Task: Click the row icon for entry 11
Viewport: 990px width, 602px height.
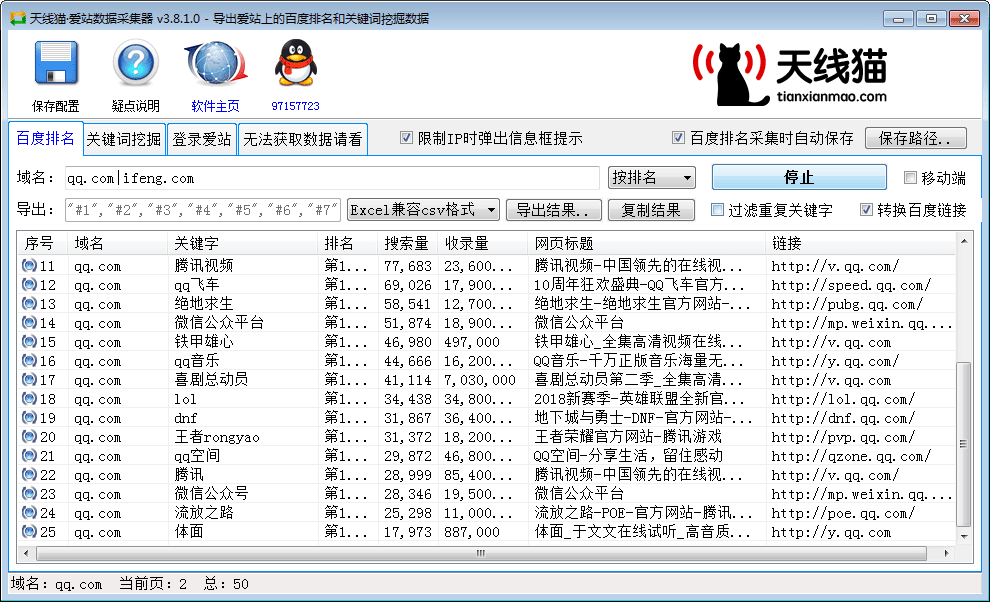Action: pos(29,265)
